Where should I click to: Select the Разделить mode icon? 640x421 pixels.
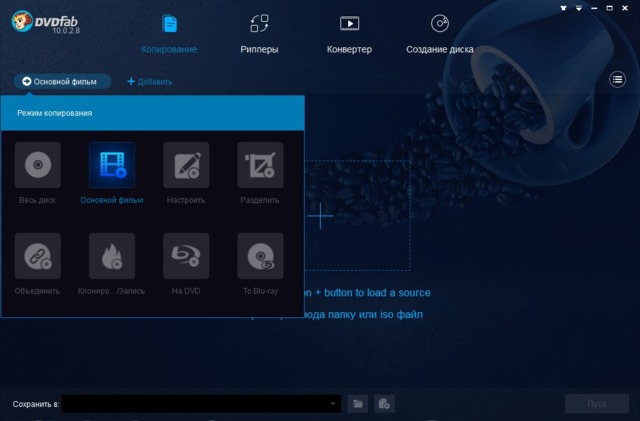tap(260, 166)
